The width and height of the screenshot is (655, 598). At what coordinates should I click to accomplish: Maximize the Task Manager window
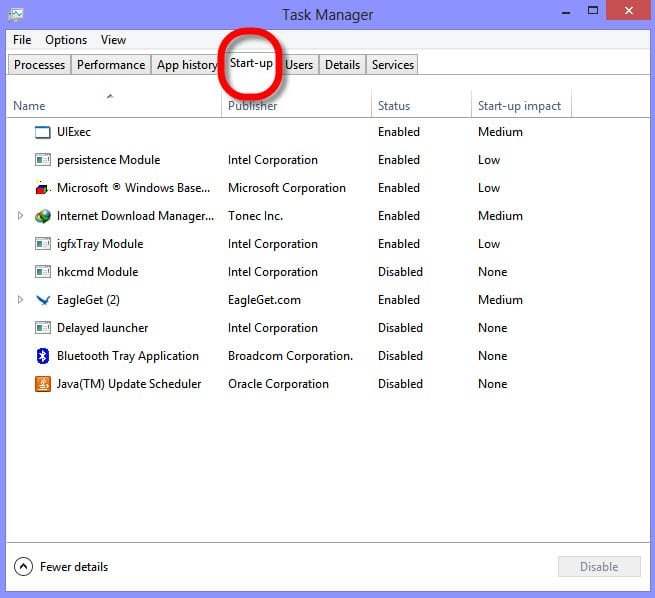(x=593, y=10)
